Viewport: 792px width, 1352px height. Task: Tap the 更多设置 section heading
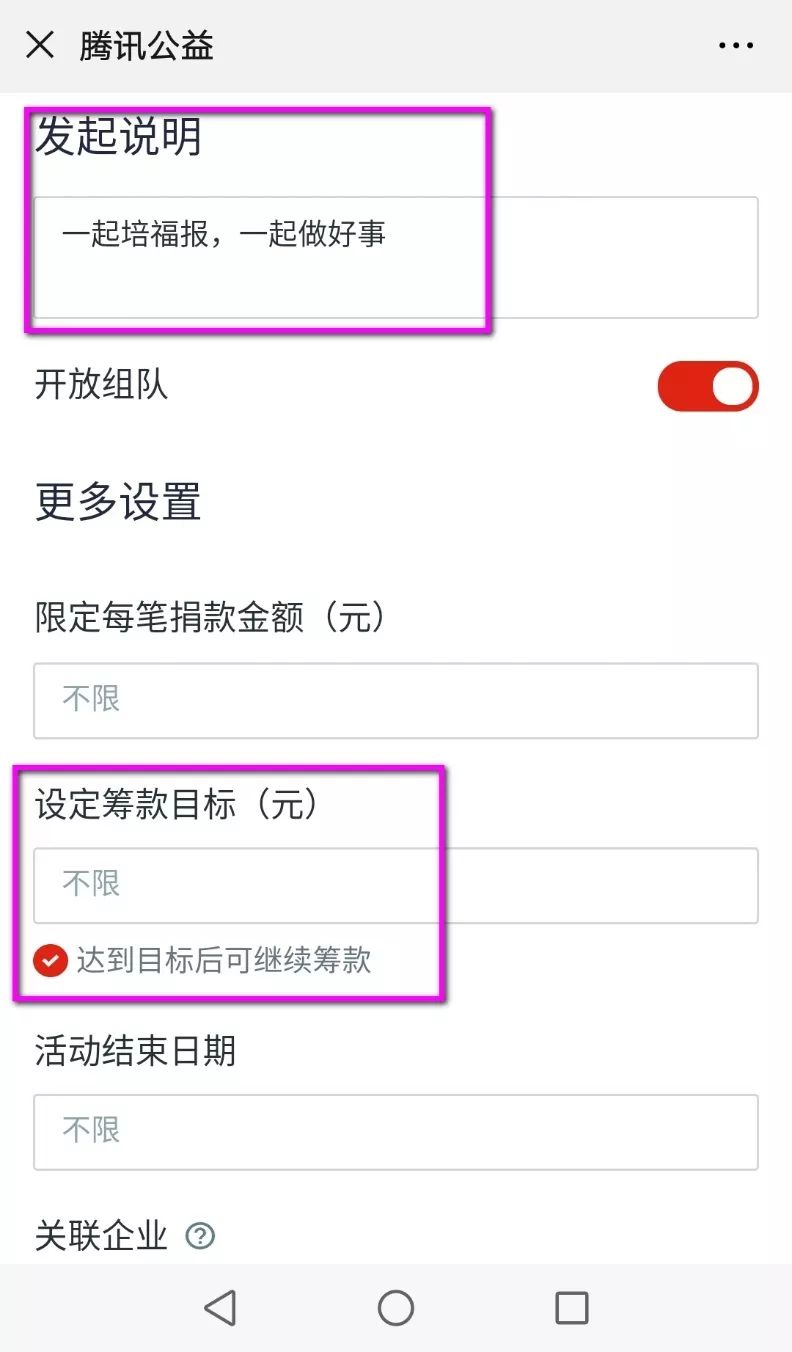pos(118,501)
